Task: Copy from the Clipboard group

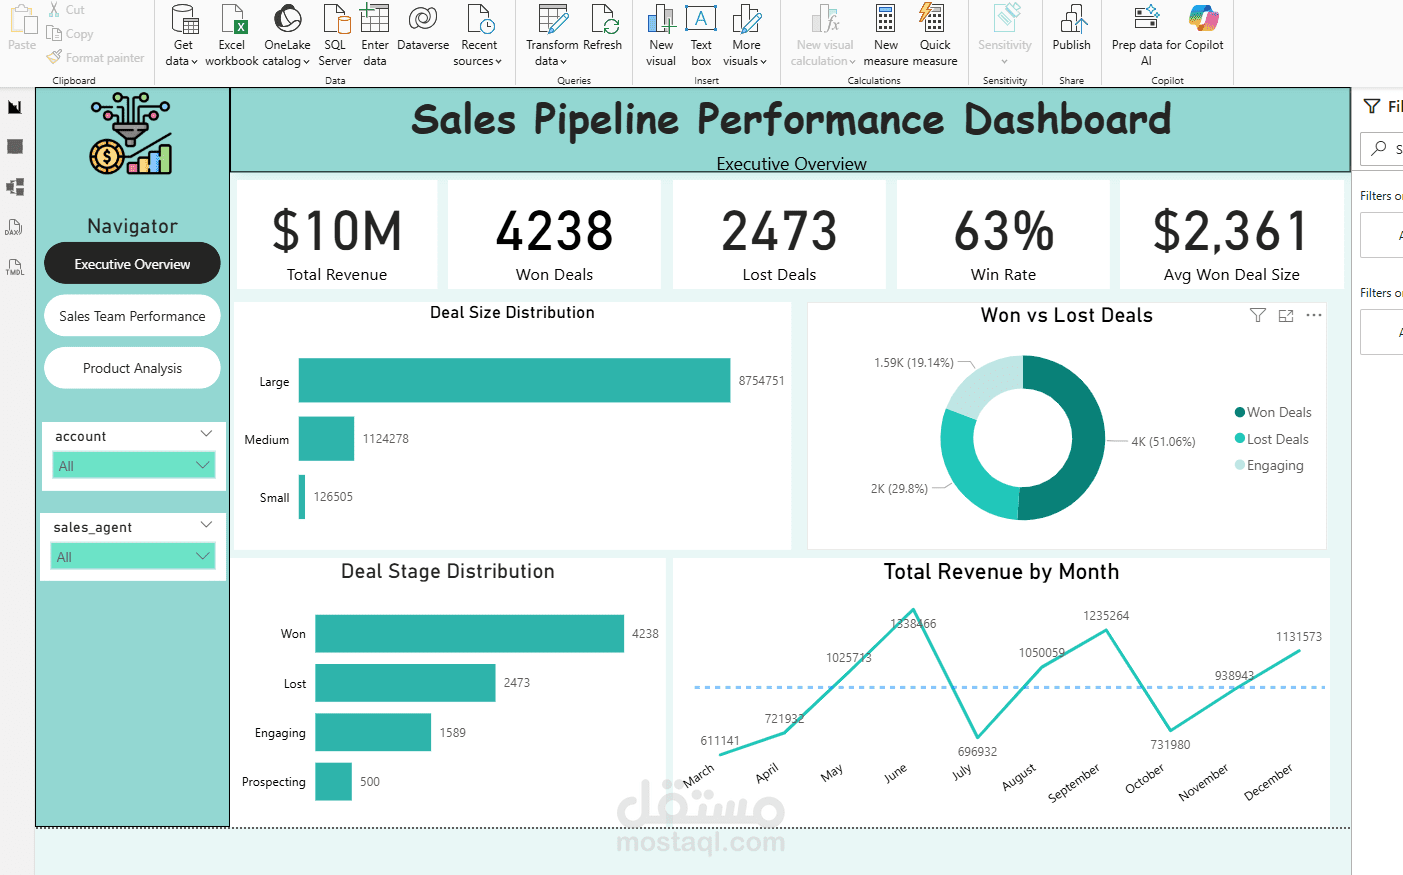Action: (x=70, y=34)
